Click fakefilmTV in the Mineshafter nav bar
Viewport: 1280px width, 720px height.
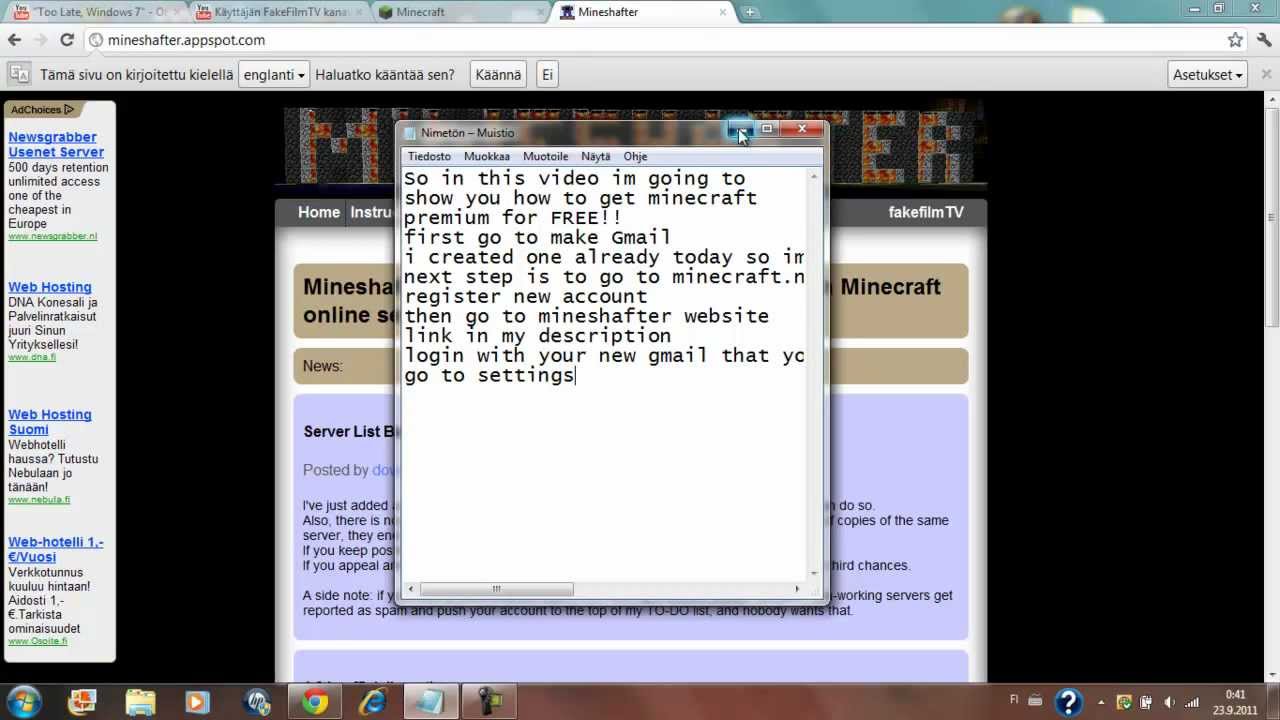926,212
